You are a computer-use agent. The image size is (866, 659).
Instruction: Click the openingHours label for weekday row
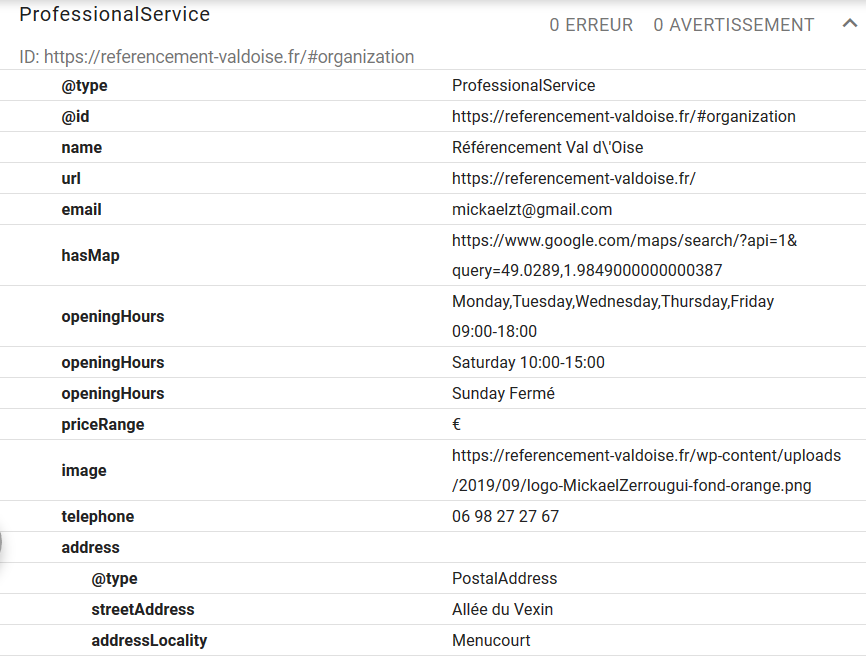[113, 317]
